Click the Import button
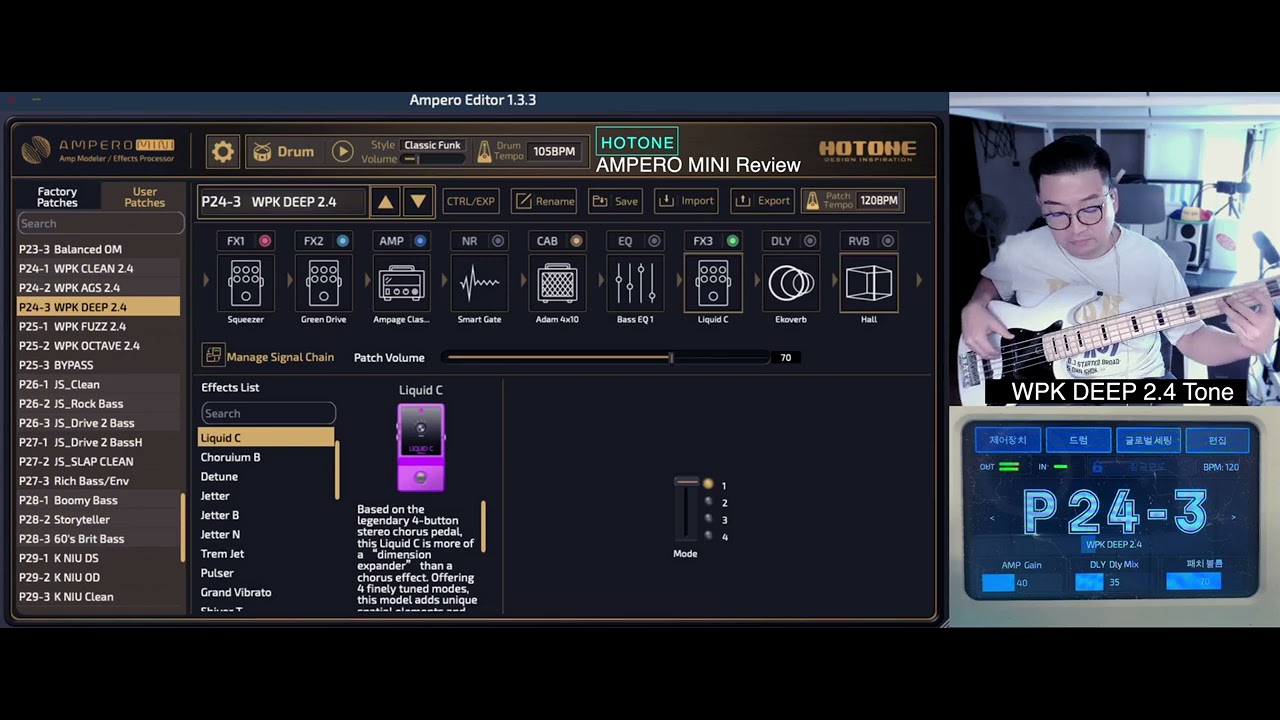 point(686,201)
